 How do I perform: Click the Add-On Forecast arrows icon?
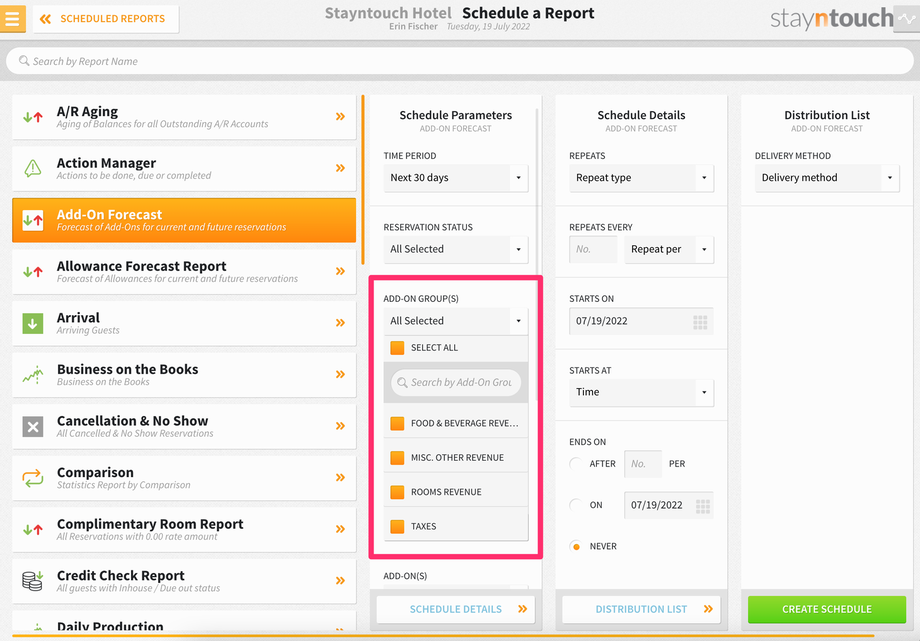[33, 220]
